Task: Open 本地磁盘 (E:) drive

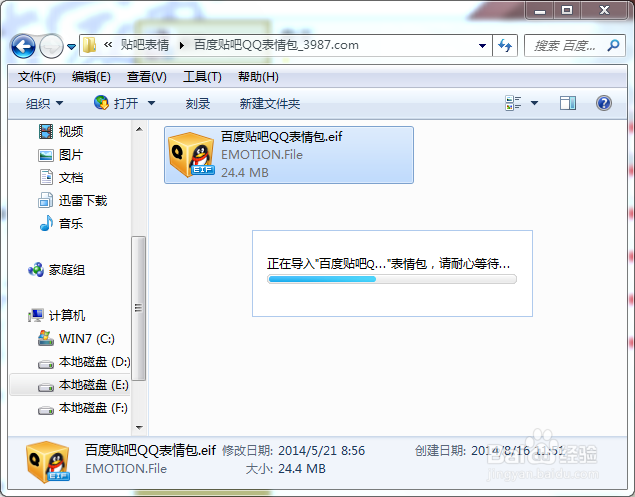Action: [94, 385]
